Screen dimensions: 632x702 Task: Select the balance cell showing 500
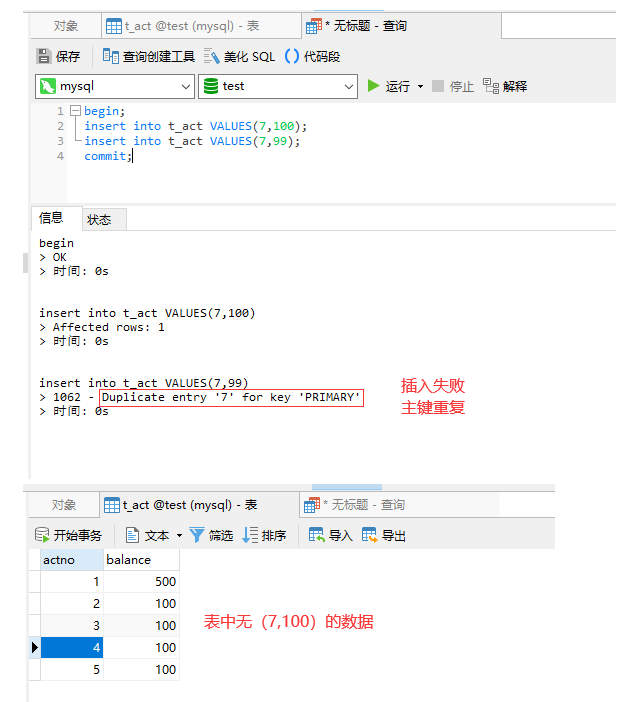(141, 582)
